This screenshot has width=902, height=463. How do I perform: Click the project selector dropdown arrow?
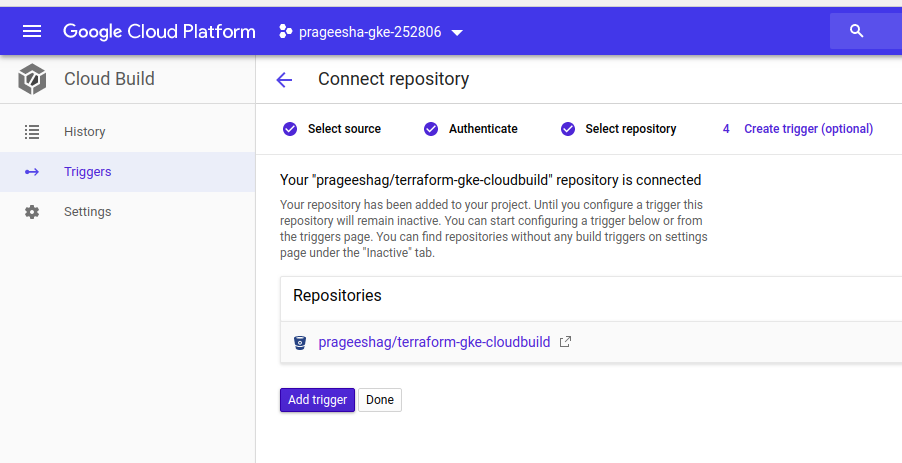coord(457,33)
